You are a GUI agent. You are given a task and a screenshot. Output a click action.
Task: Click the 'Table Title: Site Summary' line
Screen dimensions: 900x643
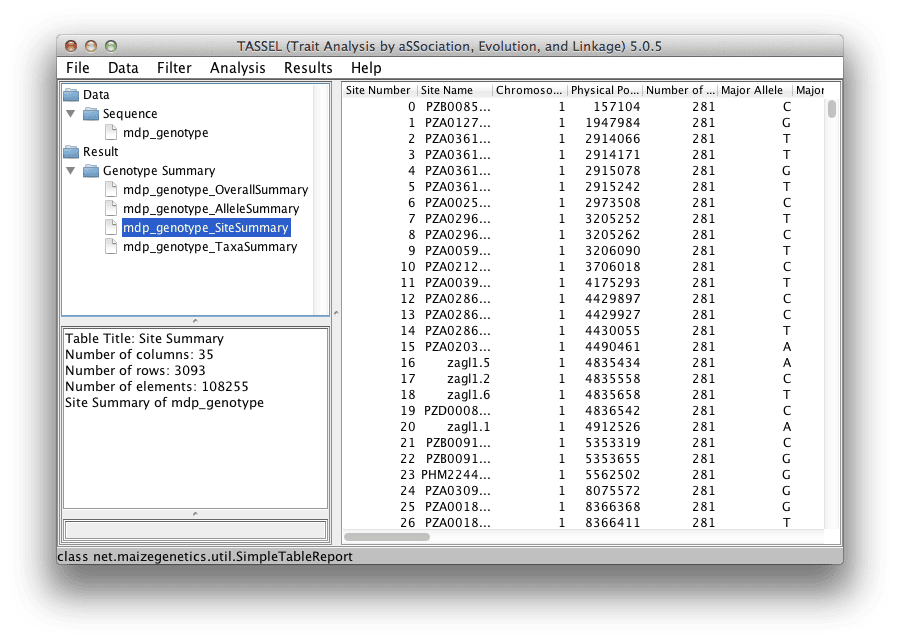(x=144, y=339)
